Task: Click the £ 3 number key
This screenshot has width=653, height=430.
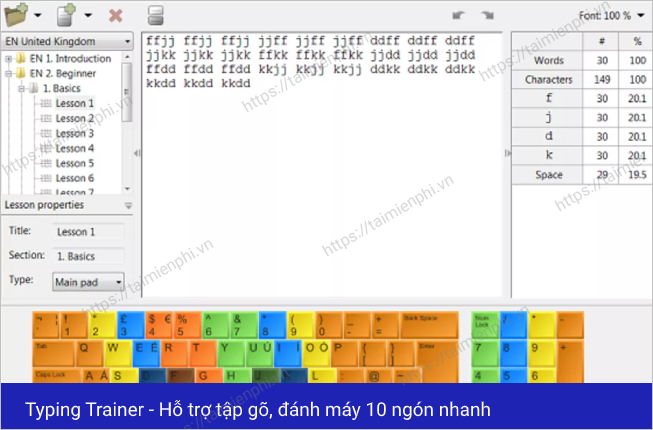Action: tap(131, 324)
